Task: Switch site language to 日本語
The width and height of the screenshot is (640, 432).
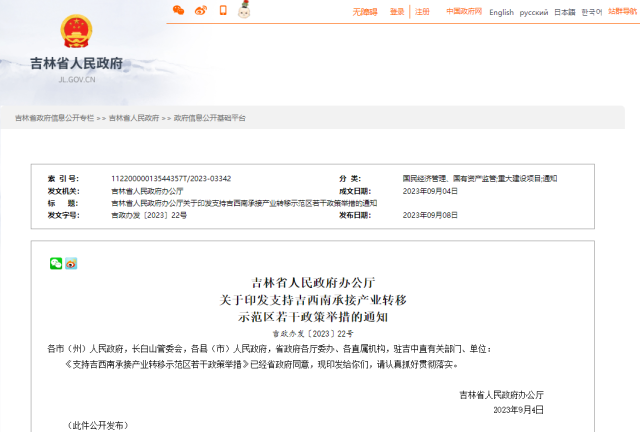Action: (x=565, y=12)
